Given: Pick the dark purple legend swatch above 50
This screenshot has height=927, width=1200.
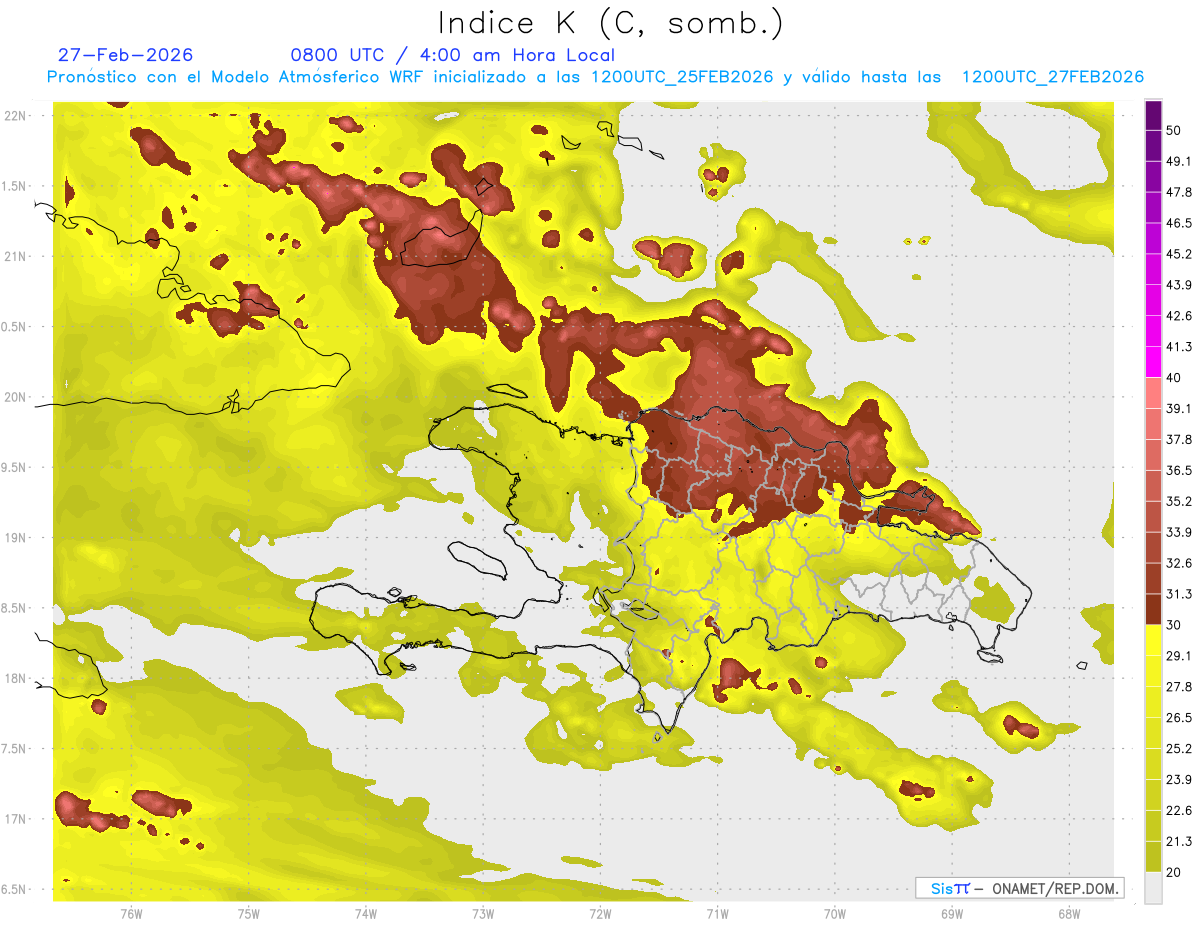Looking at the screenshot, I should click(1154, 115).
